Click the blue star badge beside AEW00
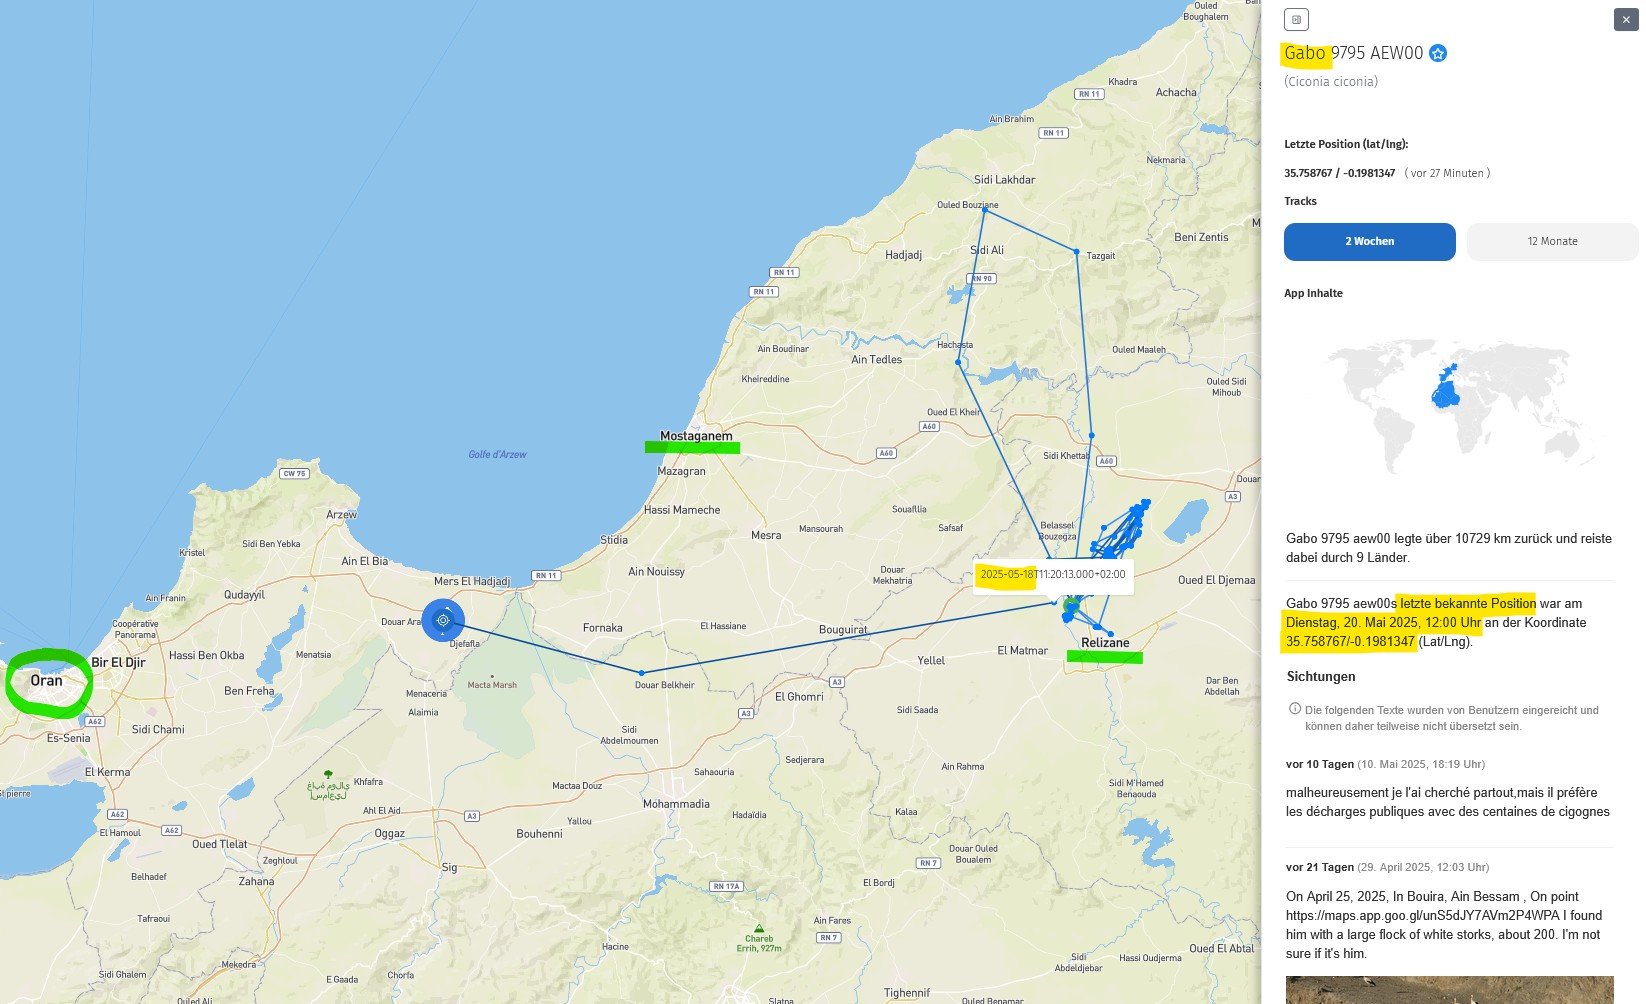 (x=1438, y=54)
